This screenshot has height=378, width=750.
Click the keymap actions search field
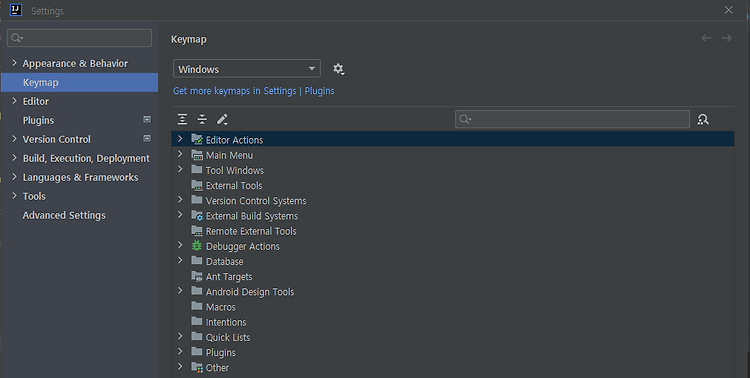point(572,119)
